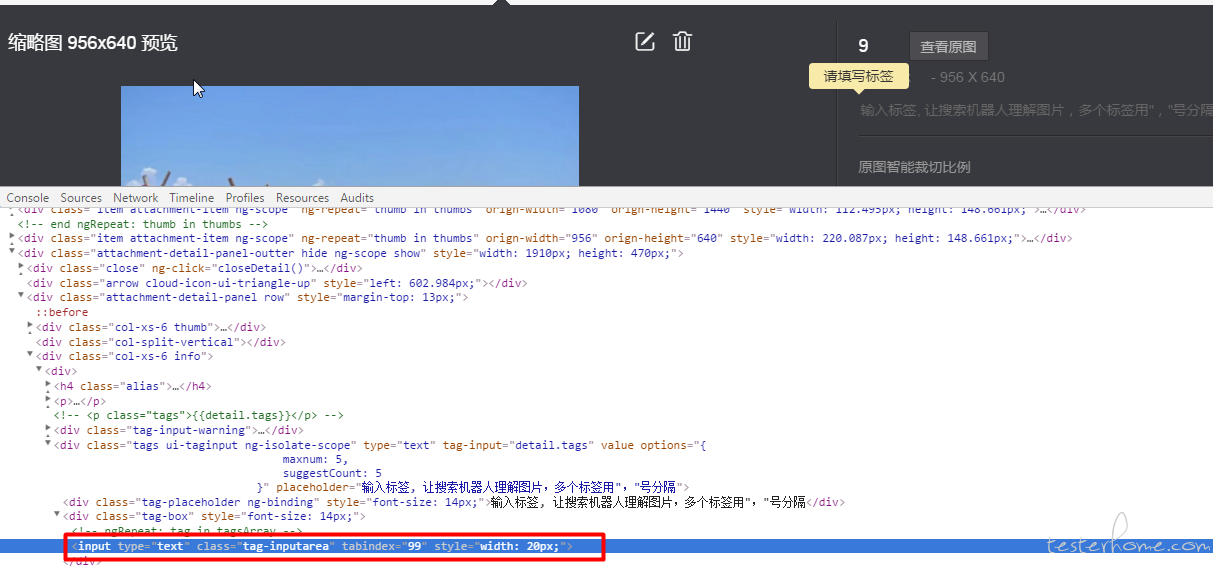Select the commented p class="tags" row
This screenshot has width=1213, height=570.
(199, 415)
